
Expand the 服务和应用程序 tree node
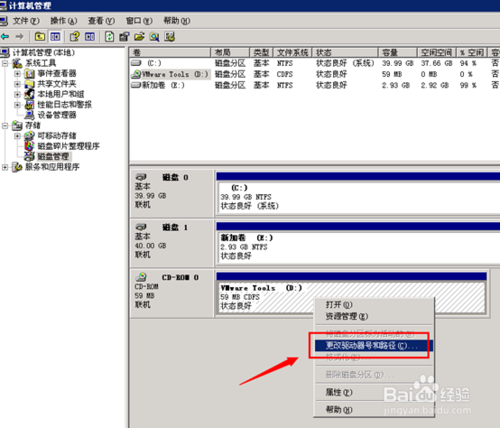(5, 167)
